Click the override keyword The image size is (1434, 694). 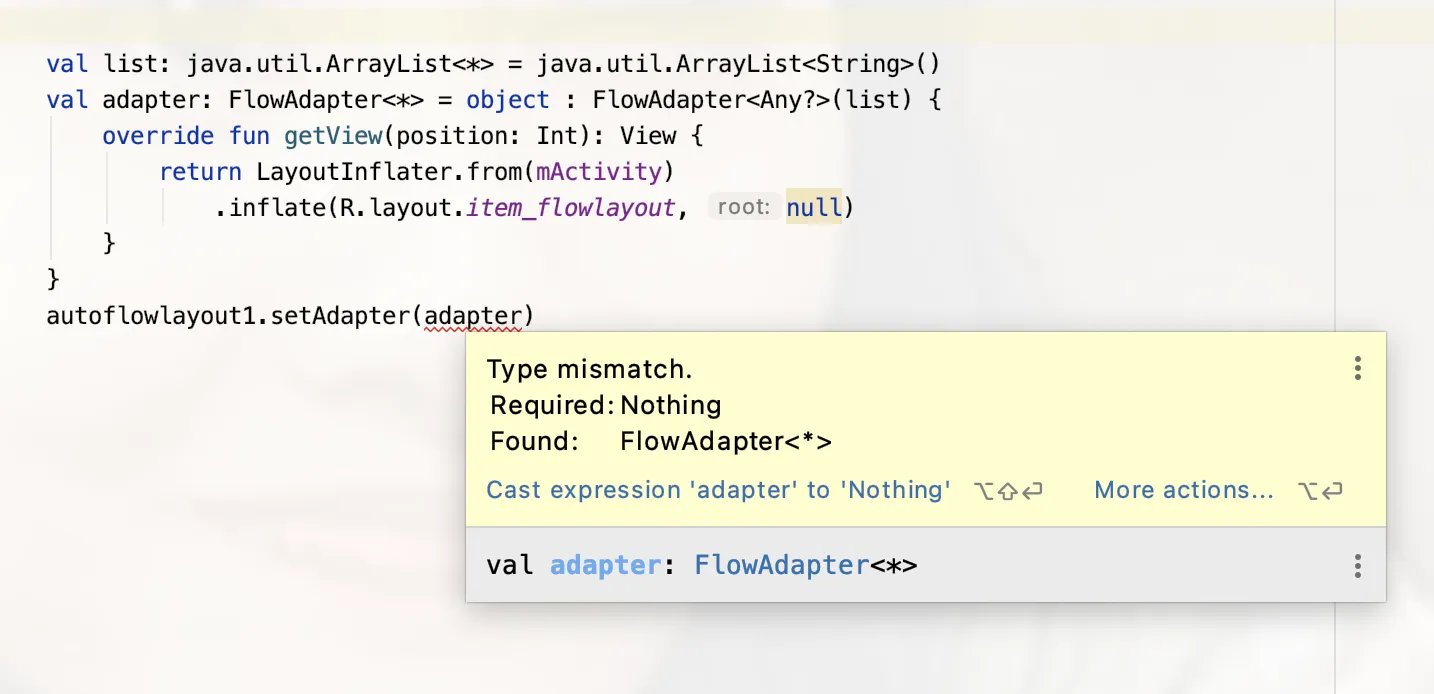click(158, 136)
